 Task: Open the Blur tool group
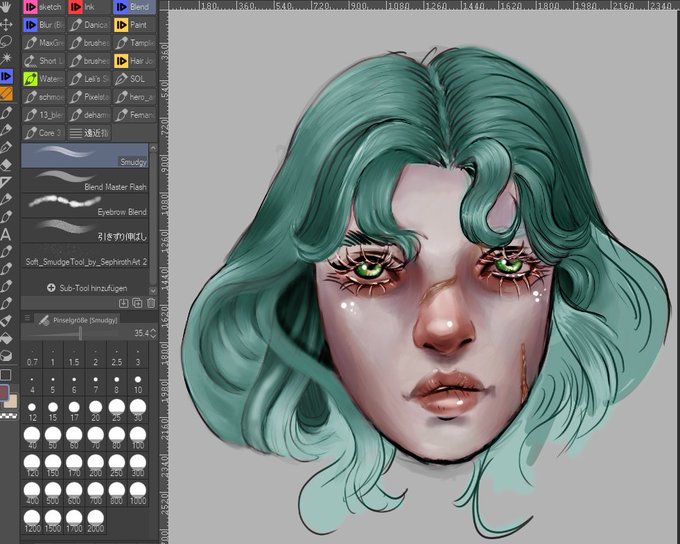tap(43, 25)
